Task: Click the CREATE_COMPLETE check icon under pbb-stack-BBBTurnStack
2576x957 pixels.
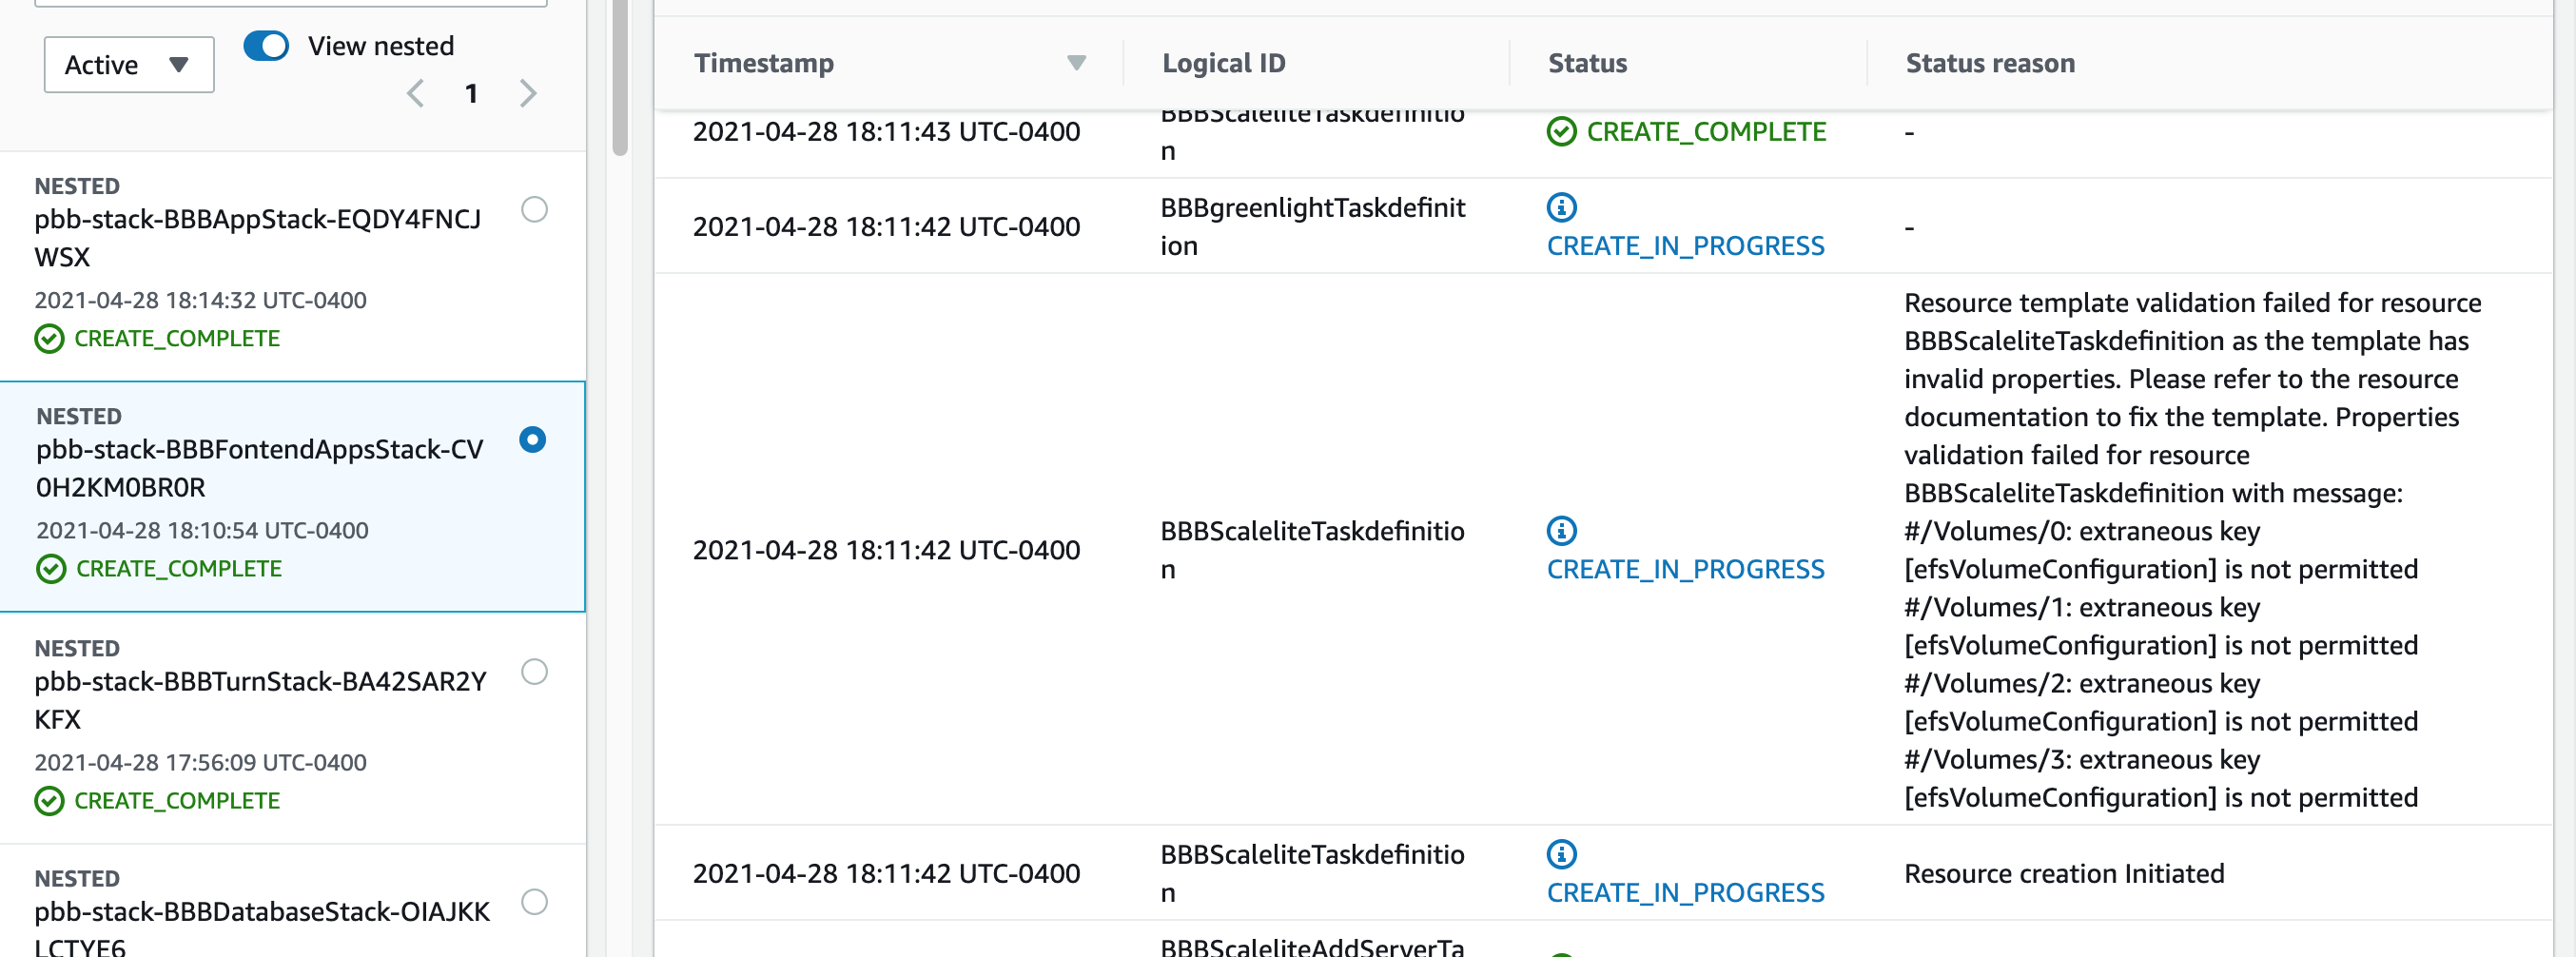Action: [48, 800]
